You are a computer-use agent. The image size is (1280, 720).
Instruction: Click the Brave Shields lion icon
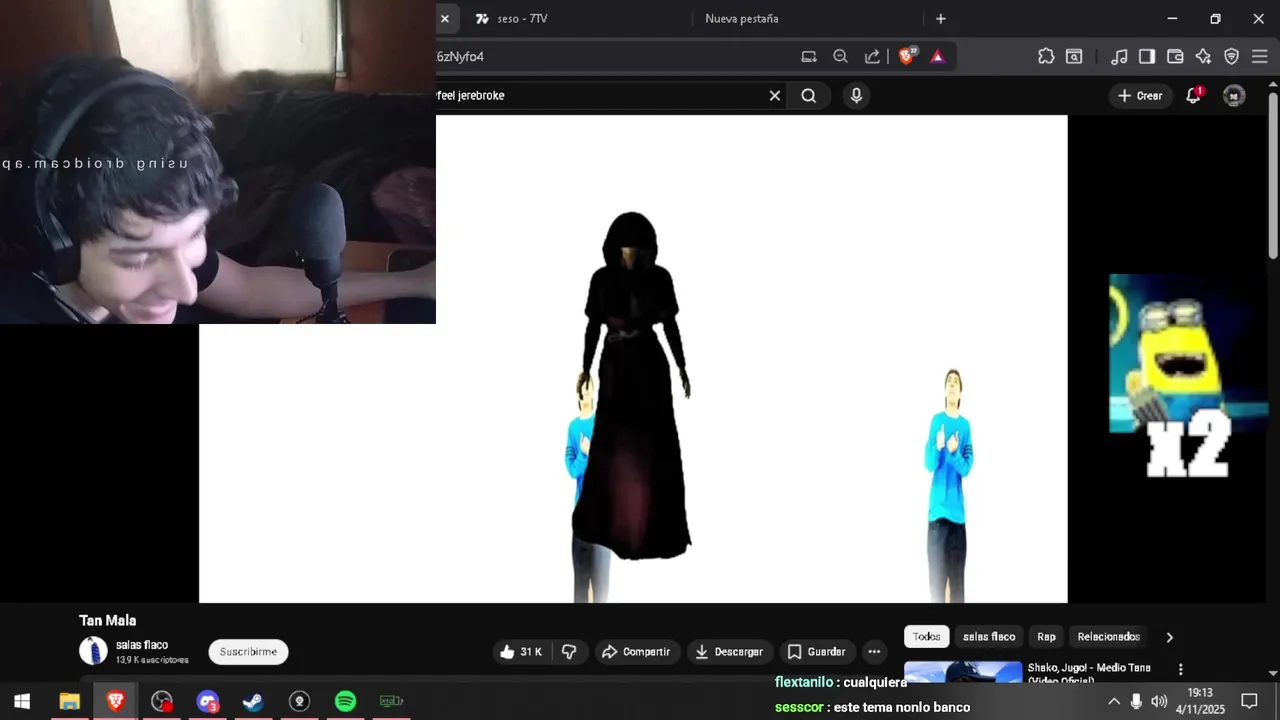tap(907, 56)
